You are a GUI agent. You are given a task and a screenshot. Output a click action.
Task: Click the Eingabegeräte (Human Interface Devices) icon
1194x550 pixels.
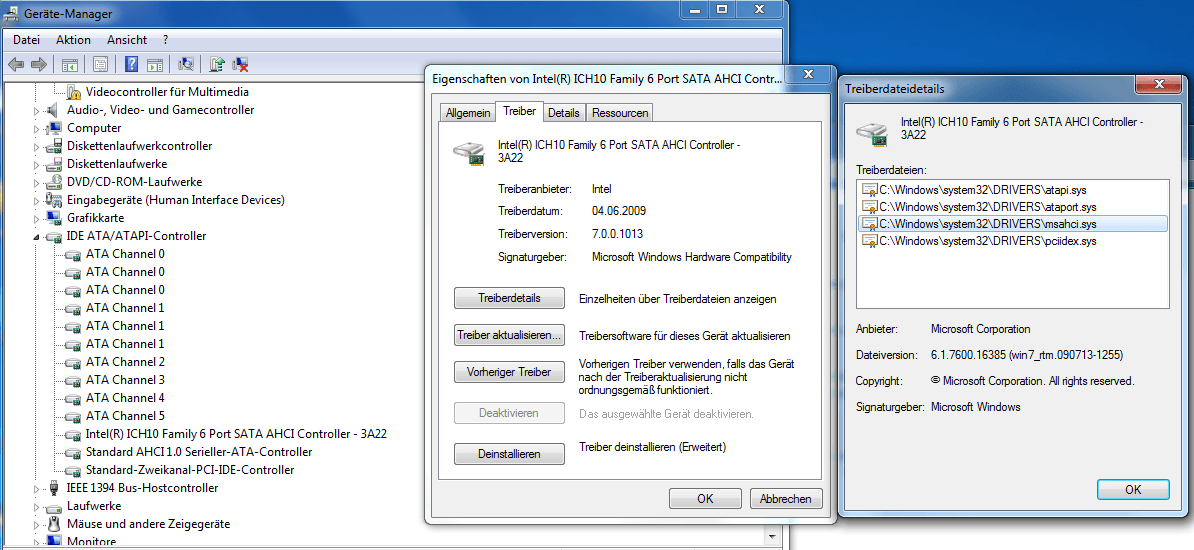(x=53, y=200)
